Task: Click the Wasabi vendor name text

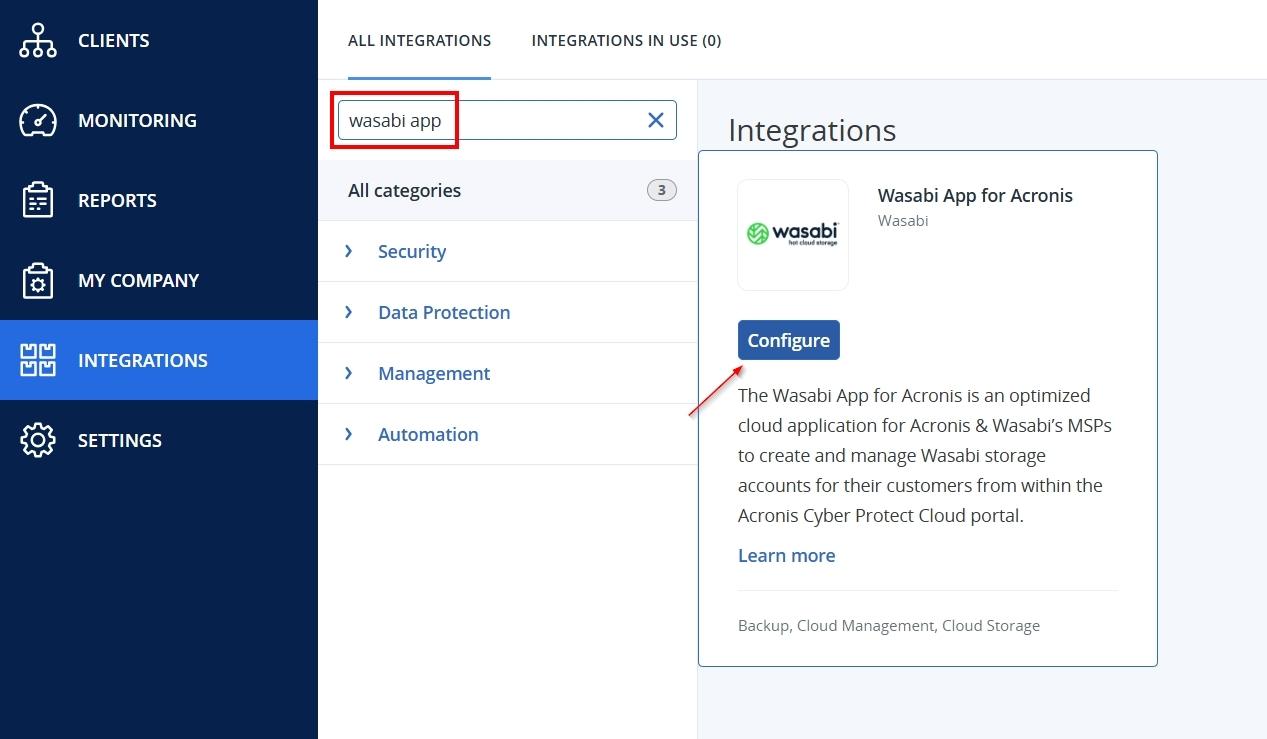Action: pyautogui.click(x=903, y=220)
